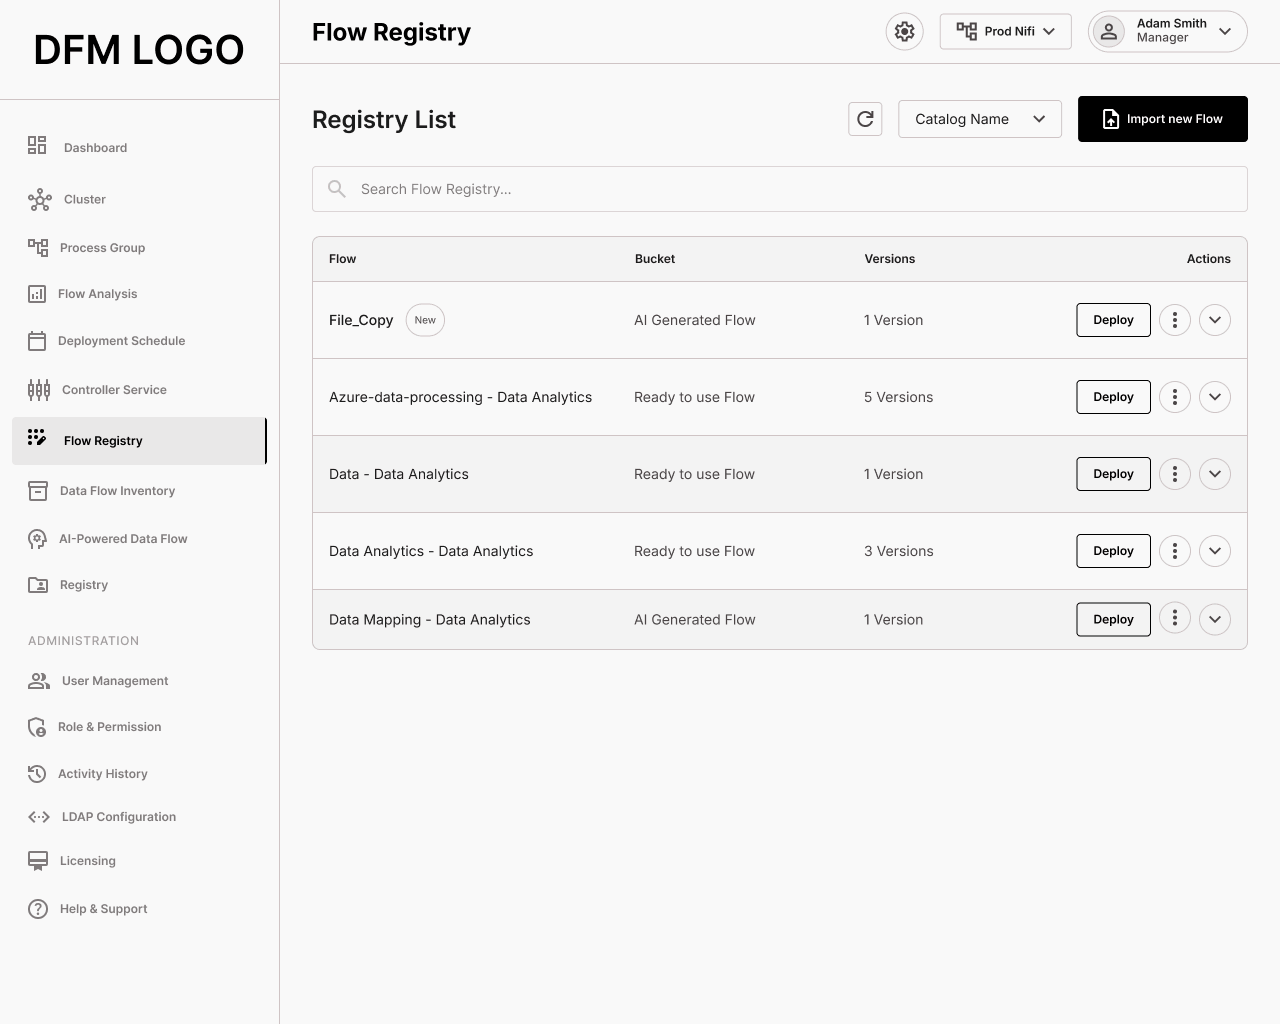Open the Flow Analysis menu item
This screenshot has height=1024, width=1280.
(x=97, y=294)
